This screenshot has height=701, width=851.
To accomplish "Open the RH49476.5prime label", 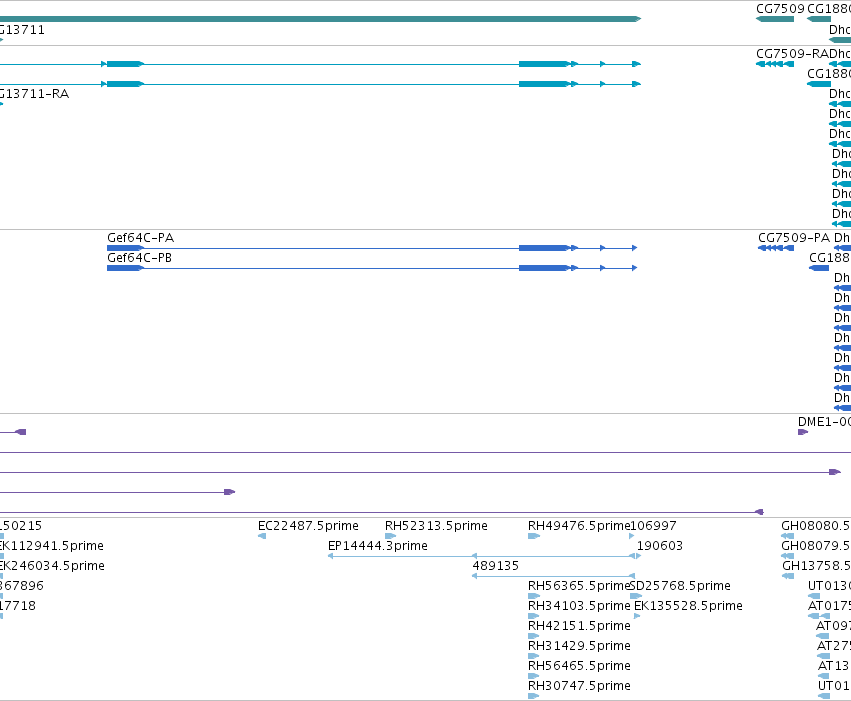I will [579, 526].
